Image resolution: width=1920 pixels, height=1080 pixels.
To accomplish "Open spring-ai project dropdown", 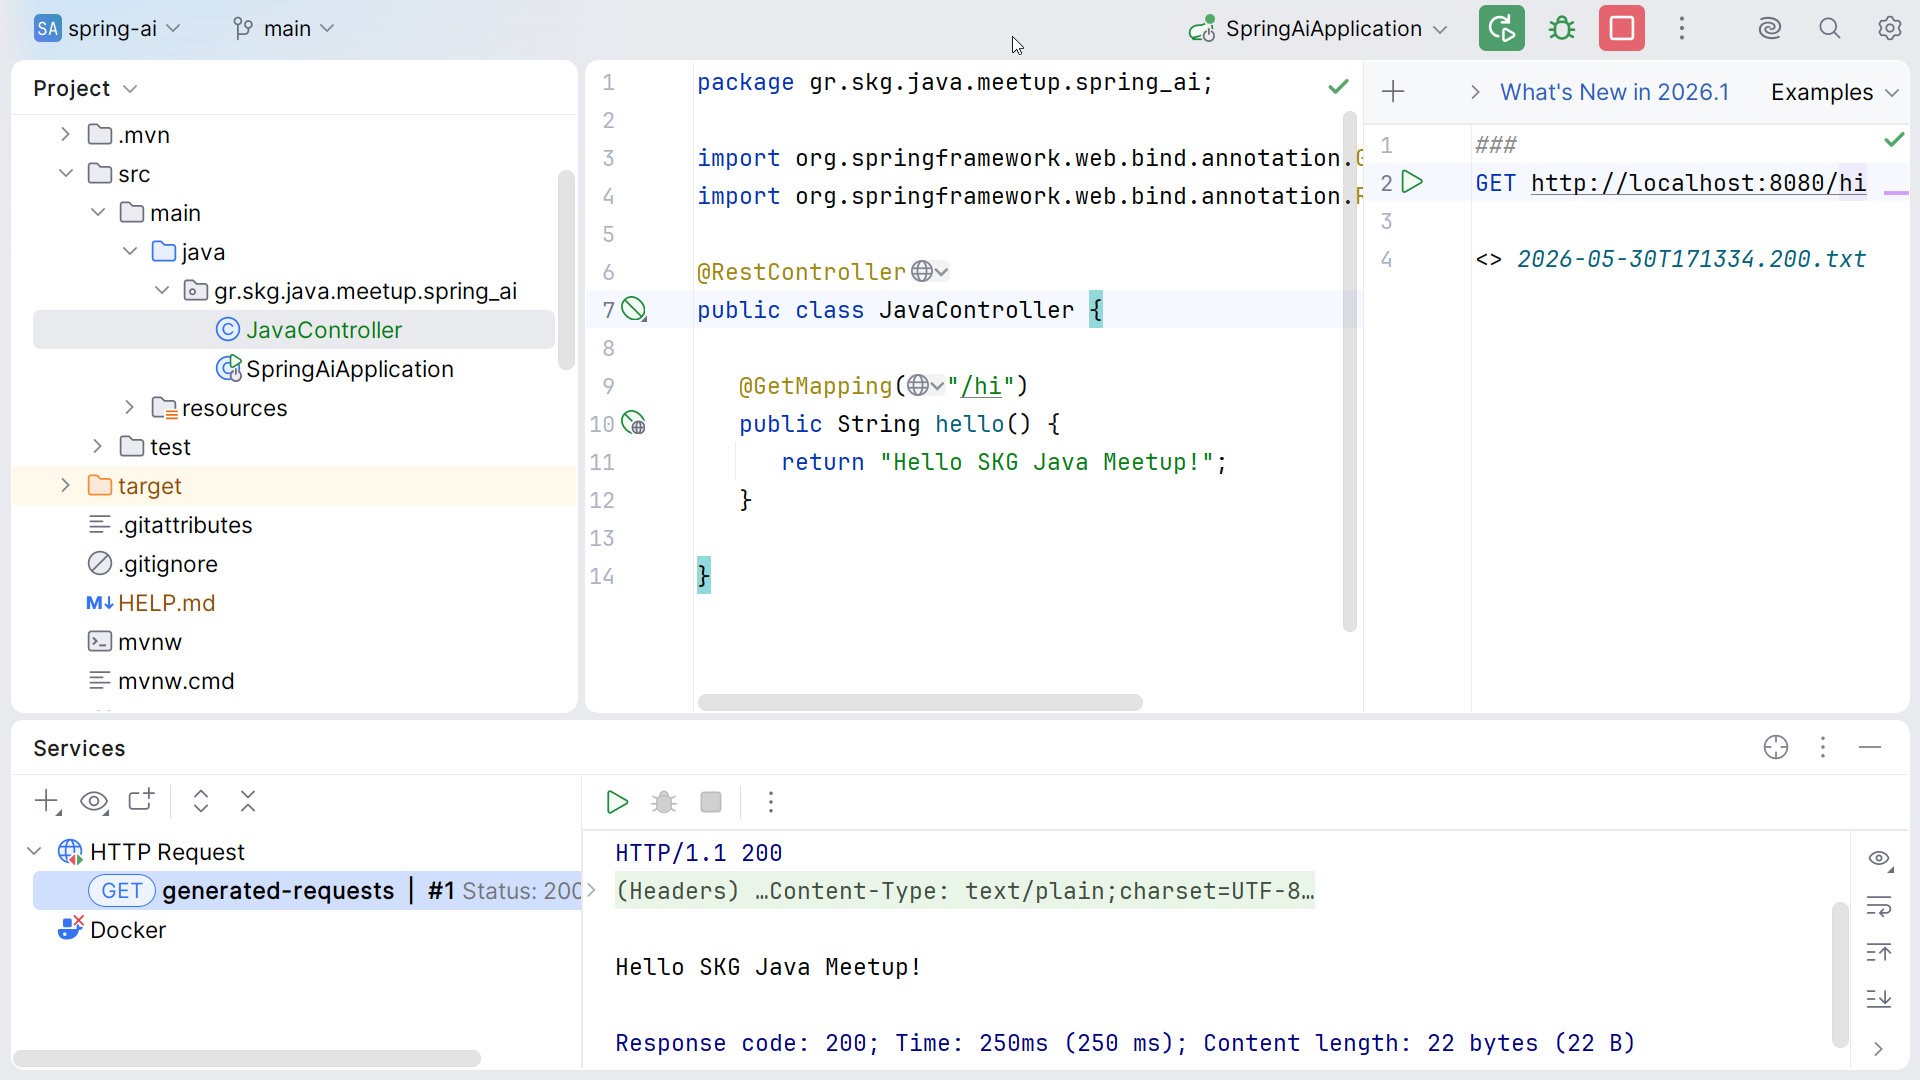I will click(107, 28).
